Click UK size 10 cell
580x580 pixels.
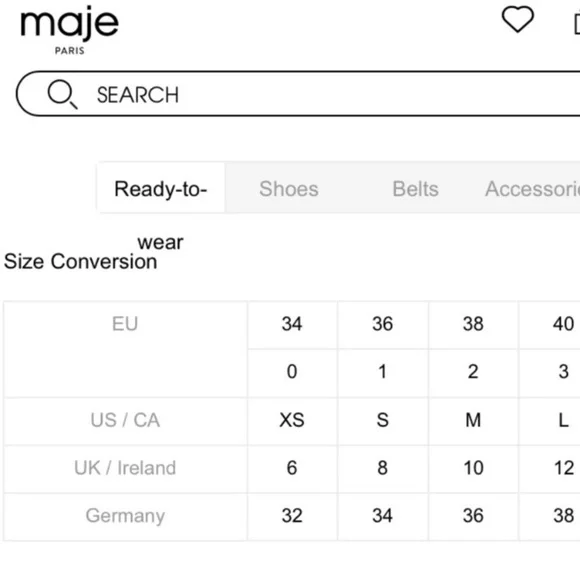pos(473,468)
